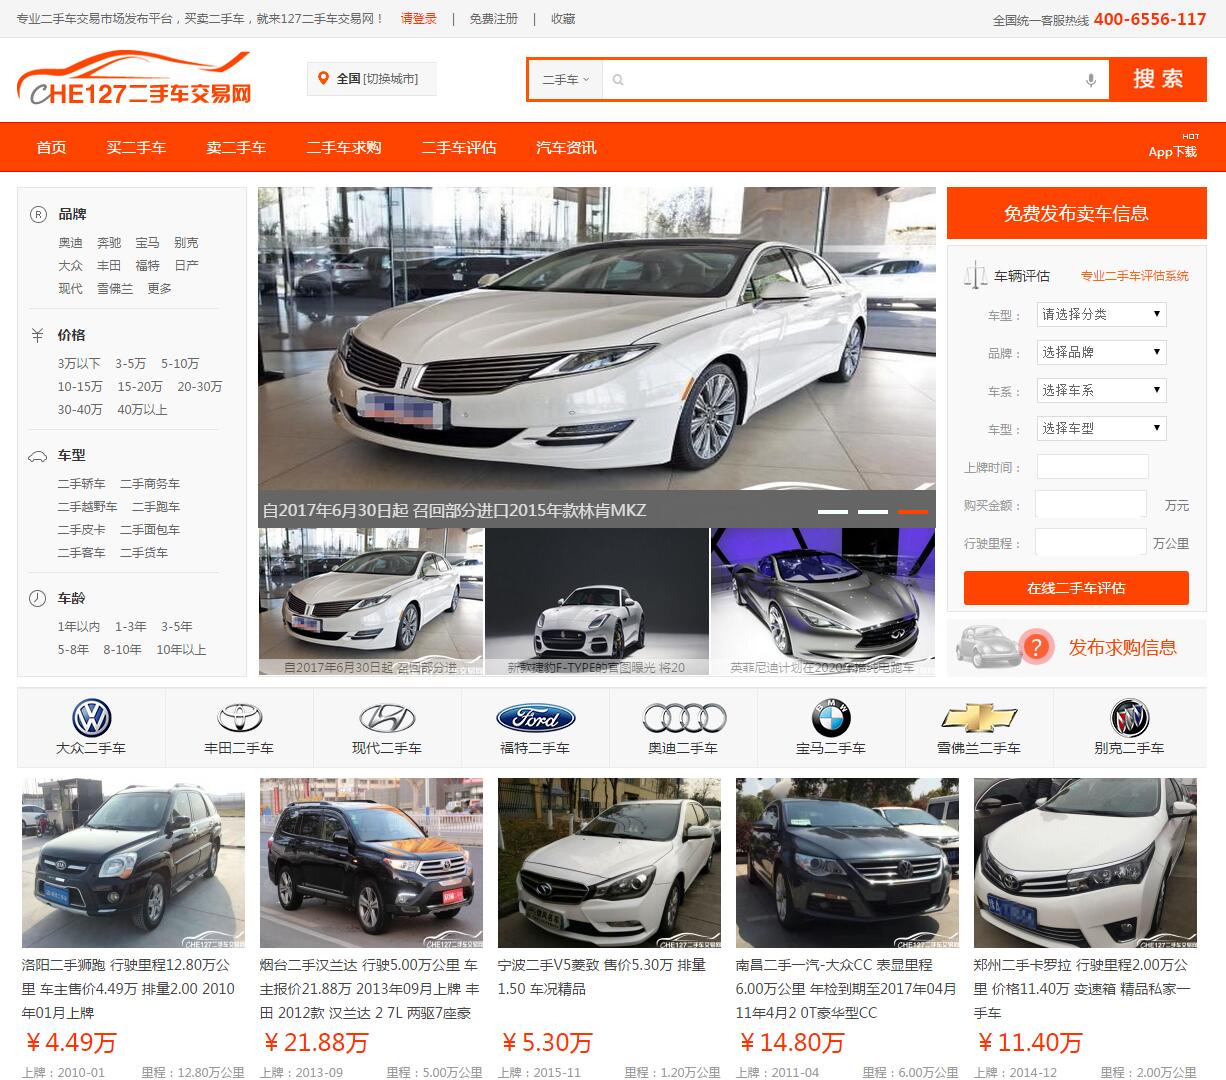Filter by brand 奥迪 in sidebar
This screenshot has height=1080, width=1226.
70,242
